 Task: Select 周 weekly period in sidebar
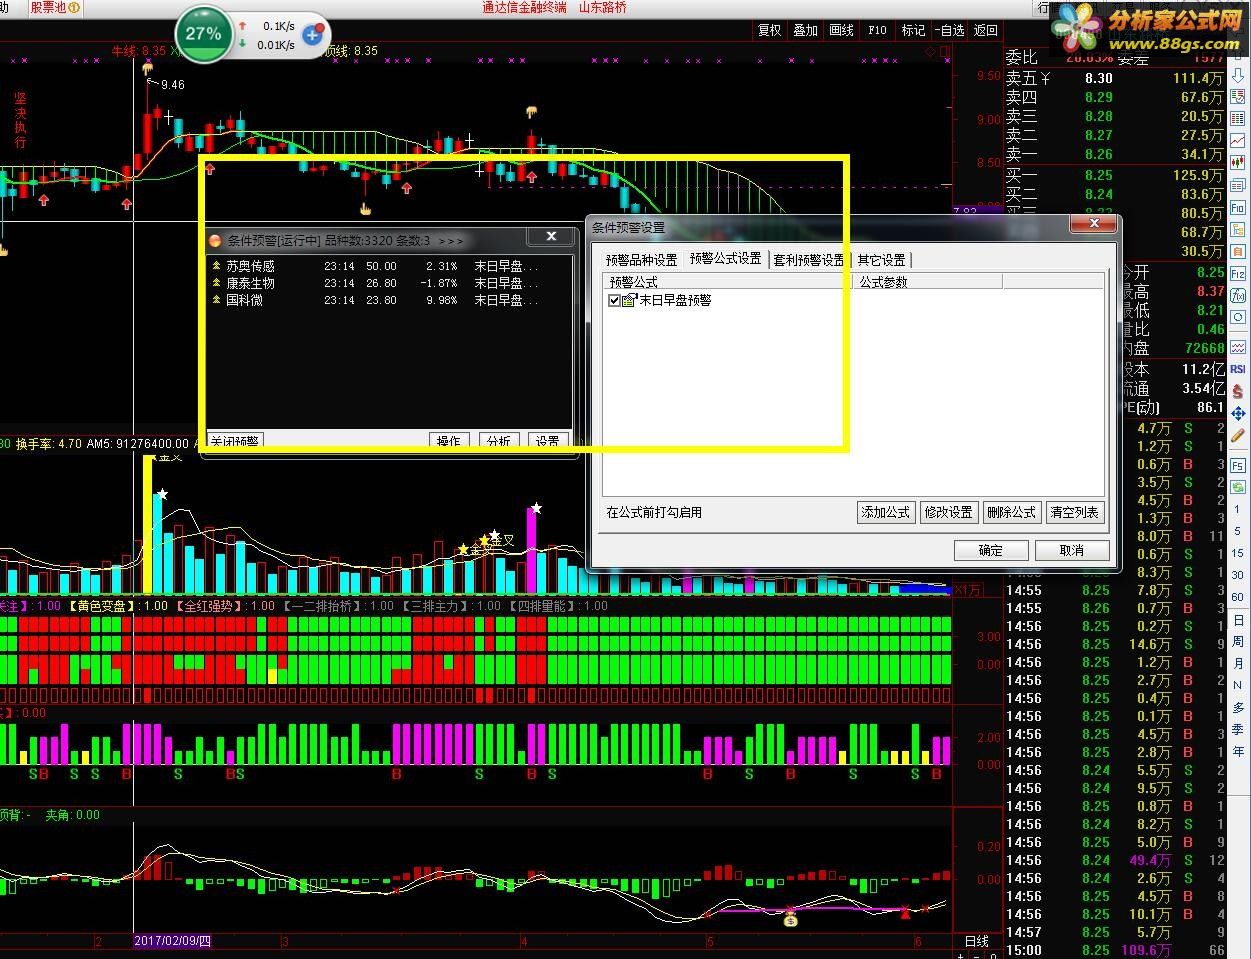coord(1238,642)
